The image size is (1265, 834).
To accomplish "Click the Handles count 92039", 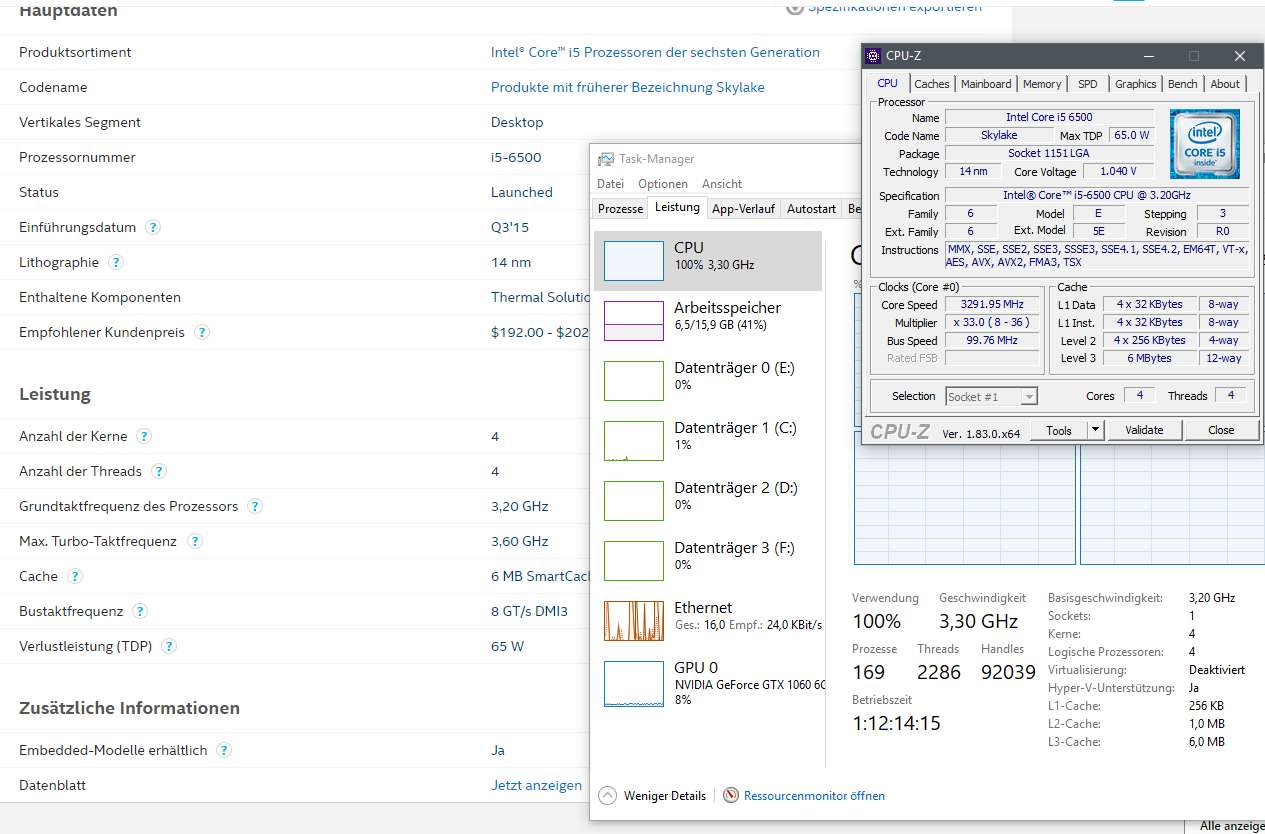I will pos(1008,673).
